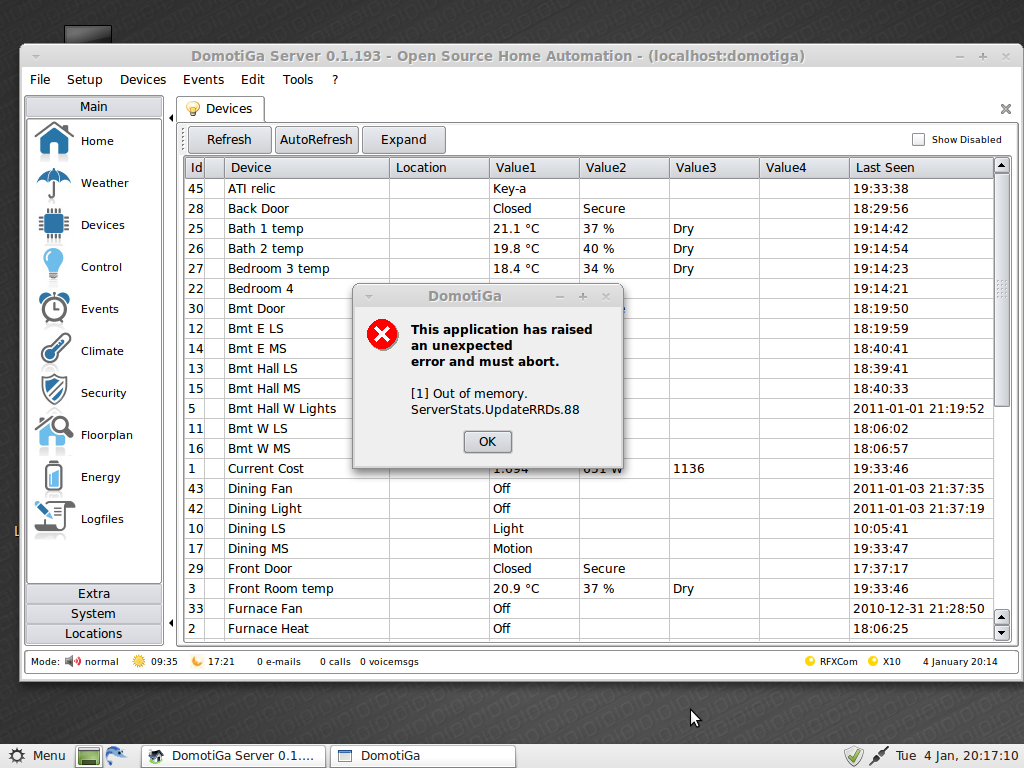Select the 'Furnace Heat' device row
The height and width of the screenshot is (768, 1024).
(588, 629)
